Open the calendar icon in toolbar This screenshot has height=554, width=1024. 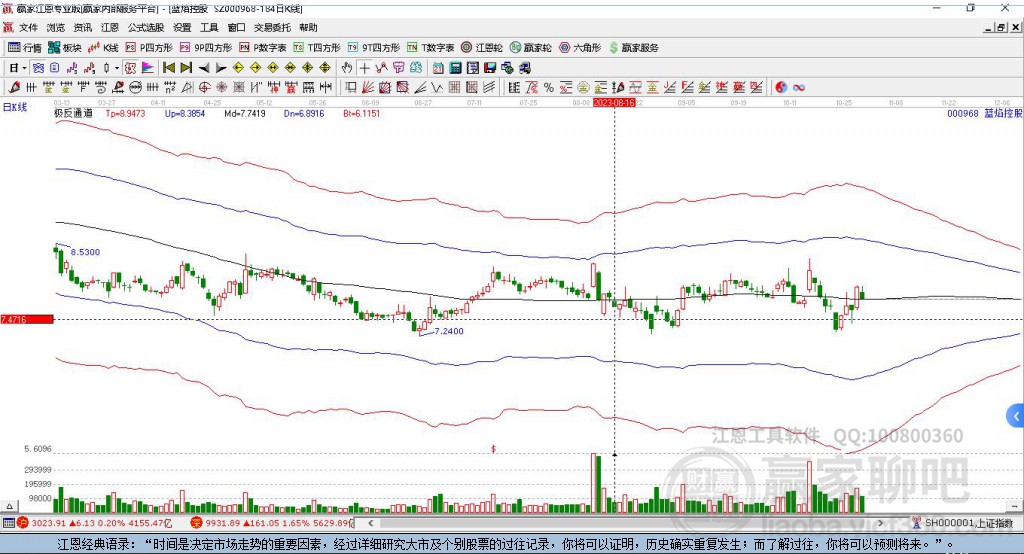[x=438, y=67]
